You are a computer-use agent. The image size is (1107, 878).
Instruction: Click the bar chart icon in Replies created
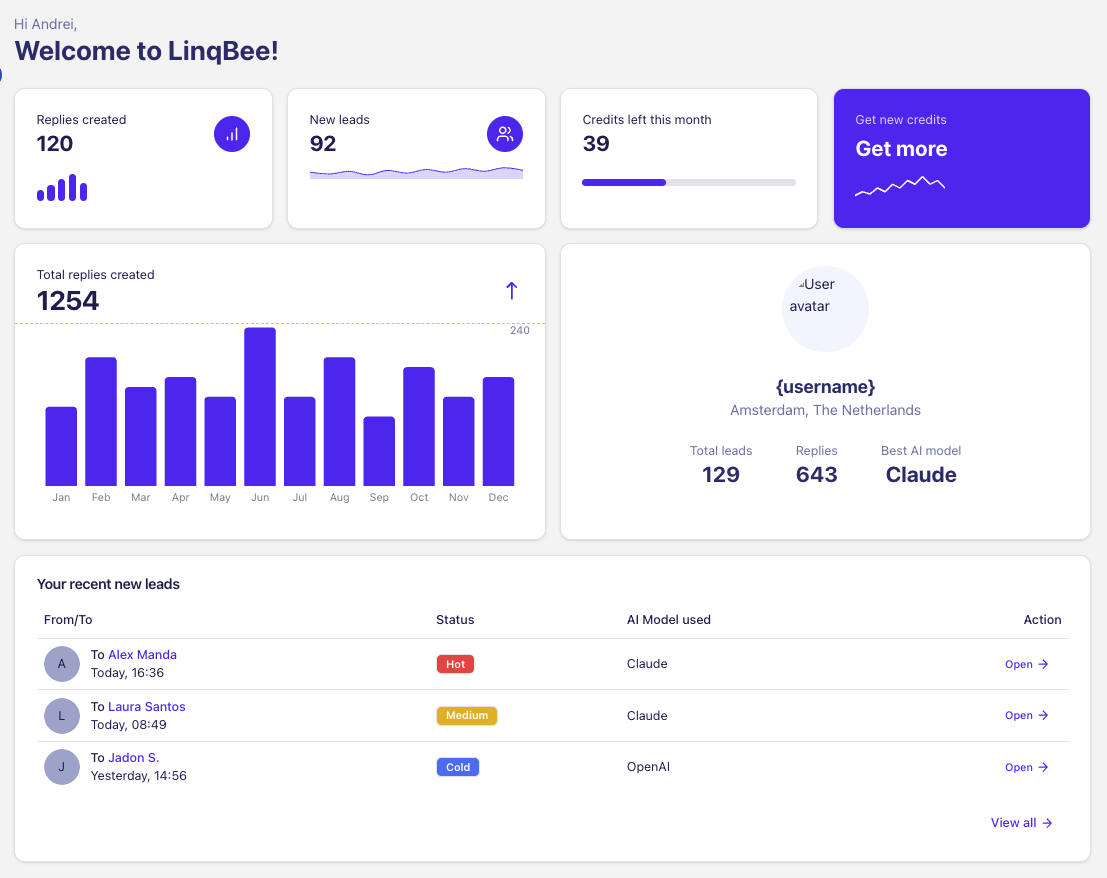[232, 134]
